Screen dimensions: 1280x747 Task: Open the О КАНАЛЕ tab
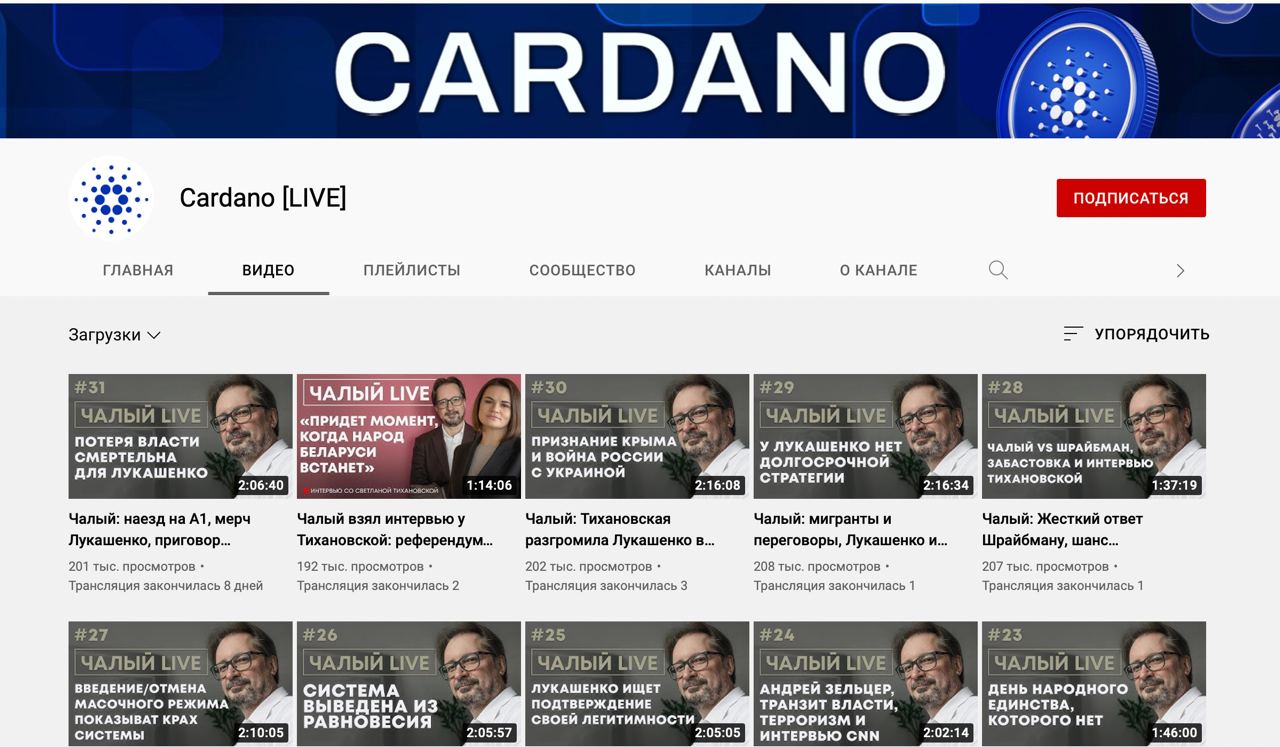(878, 270)
